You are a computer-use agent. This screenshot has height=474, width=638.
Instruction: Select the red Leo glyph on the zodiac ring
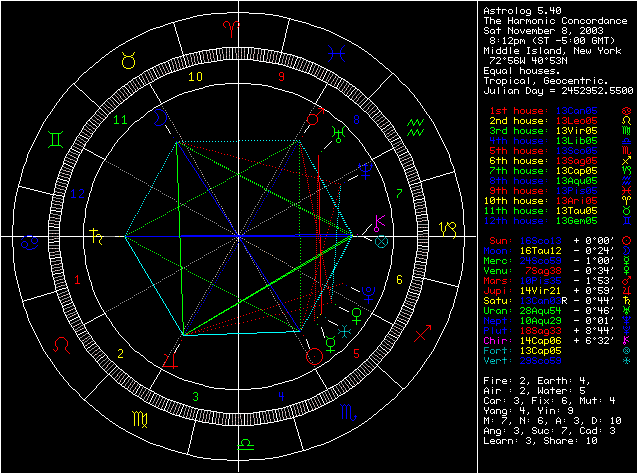(x=61, y=345)
